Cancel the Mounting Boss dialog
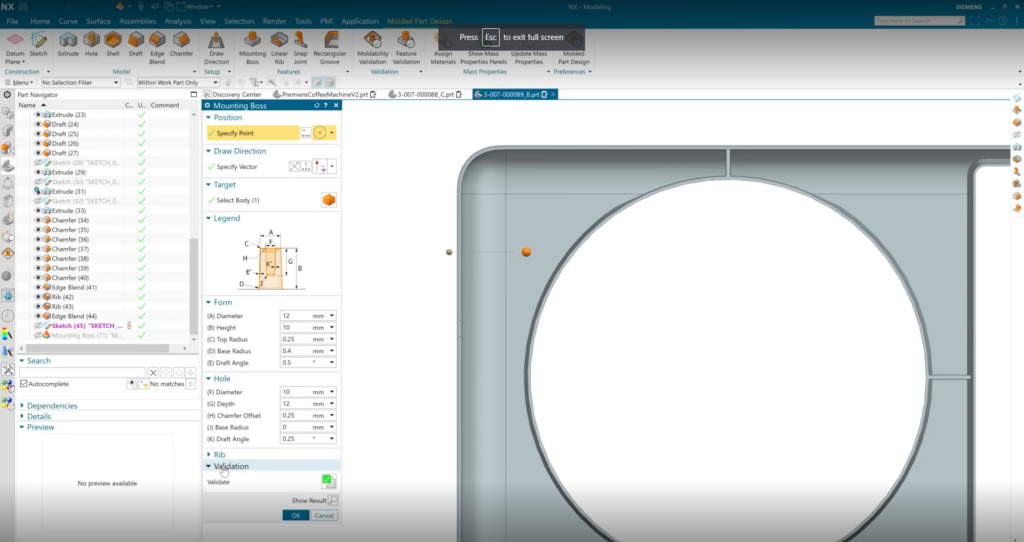Image resolution: width=1024 pixels, height=542 pixels. tap(324, 515)
